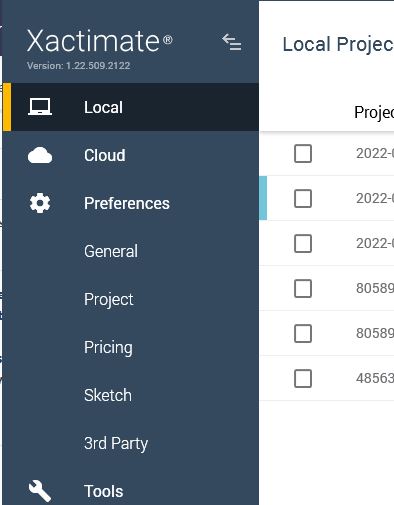Image resolution: width=394 pixels, height=505 pixels.
Task: Tick checkbox of first 2022 project row
Action: (x=303, y=153)
